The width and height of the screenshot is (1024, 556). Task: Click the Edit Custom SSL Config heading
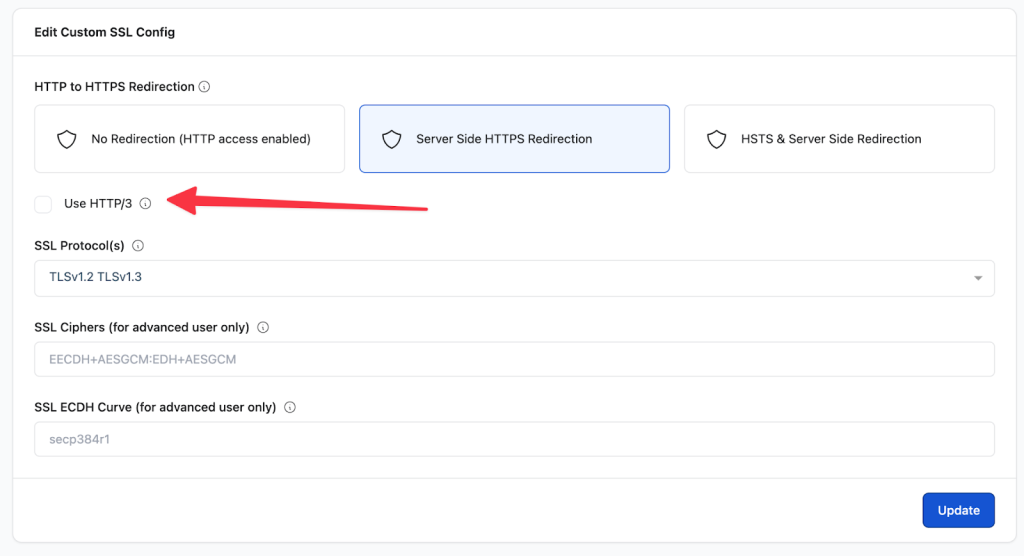(x=105, y=32)
